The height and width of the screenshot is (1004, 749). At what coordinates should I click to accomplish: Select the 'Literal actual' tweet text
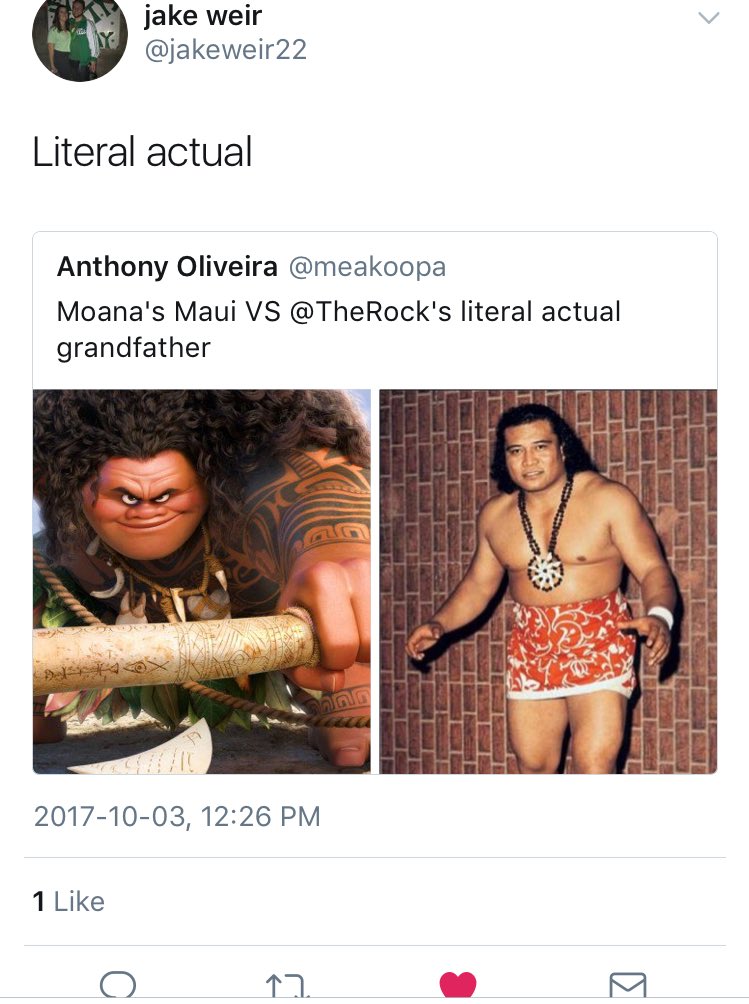(142, 152)
